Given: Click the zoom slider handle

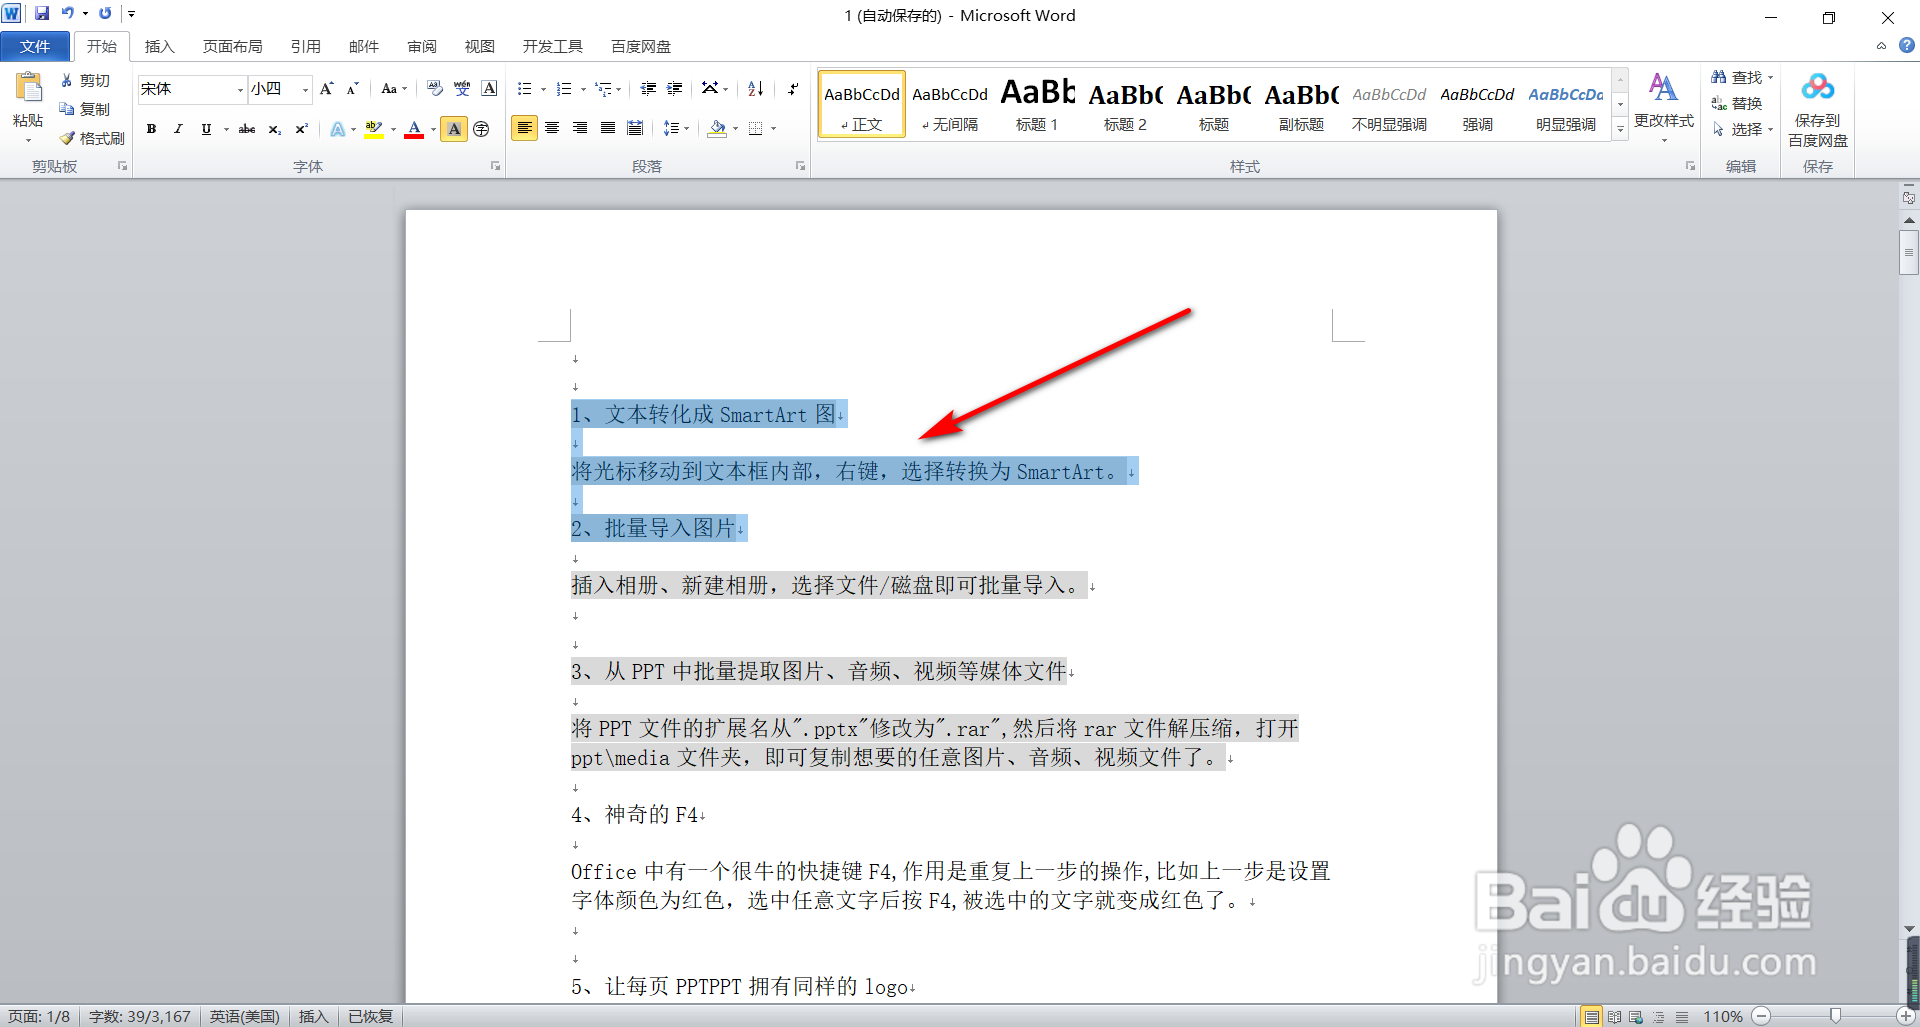Looking at the screenshot, I should pyautogui.click(x=1835, y=1016).
